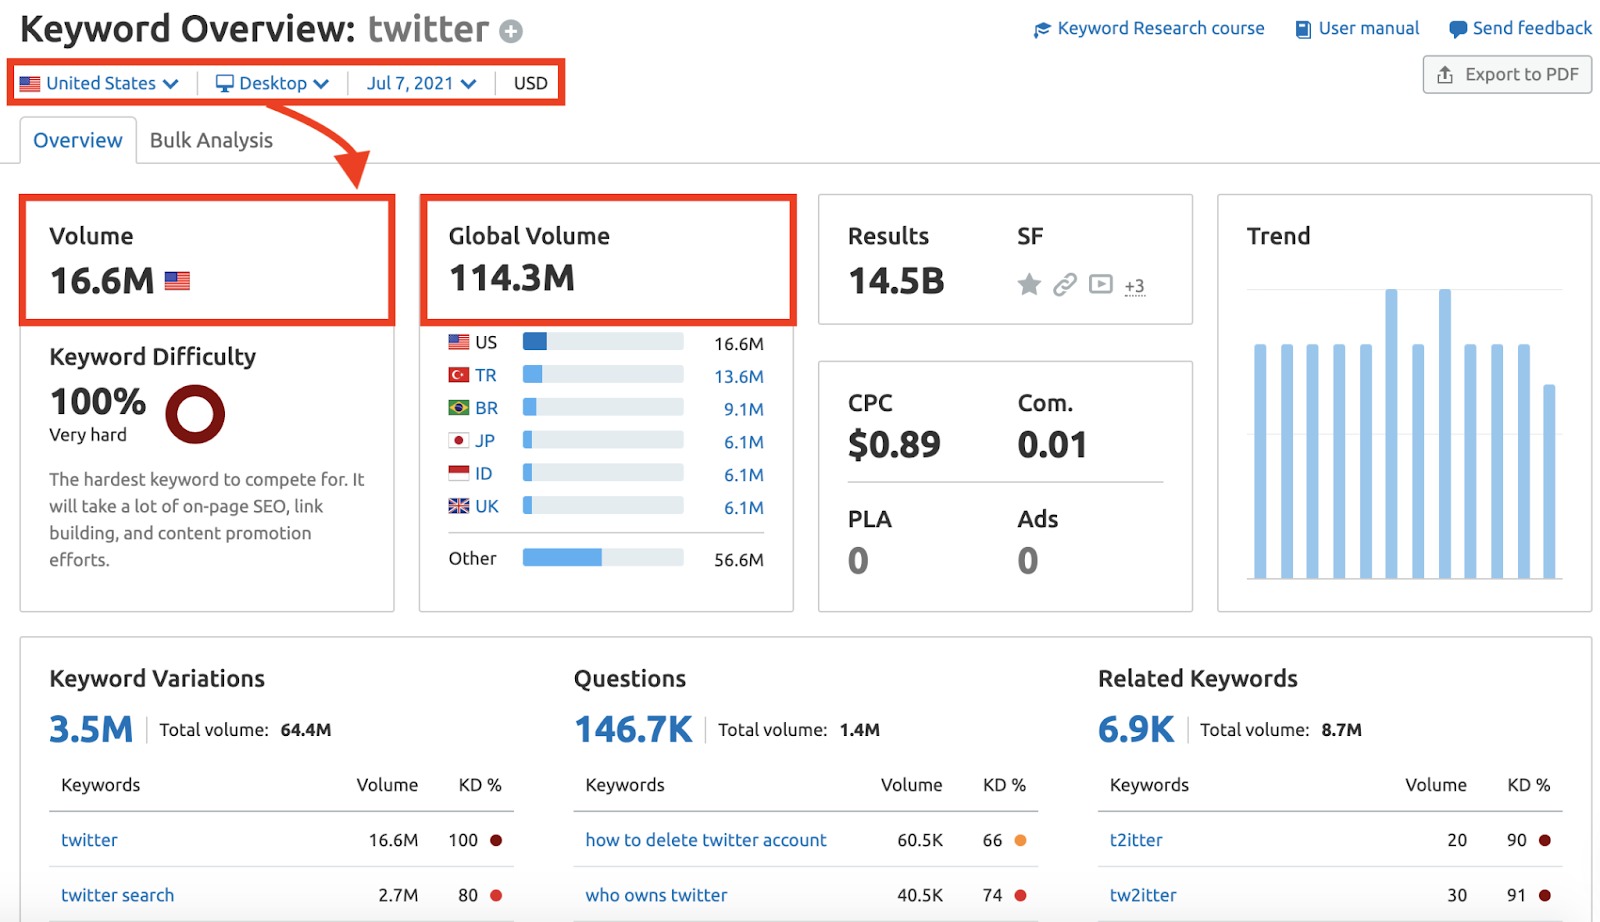Open the Keyword Research course link
Viewport: 1600px width, 922px height.
[1160, 29]
